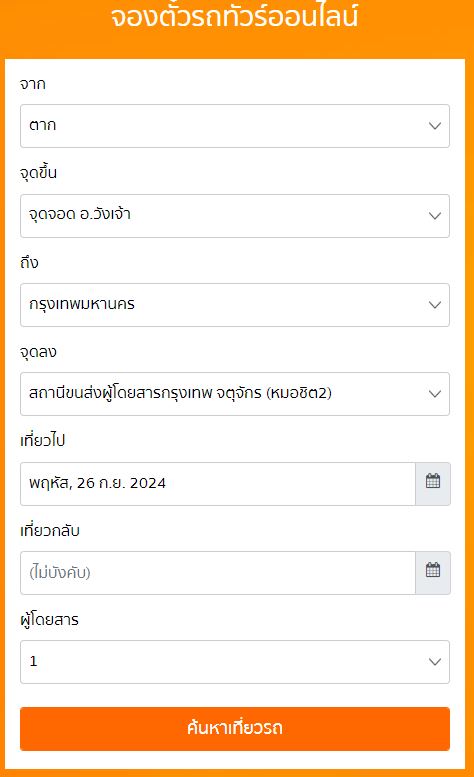Click the จุดลง label text

pos(38,352)
